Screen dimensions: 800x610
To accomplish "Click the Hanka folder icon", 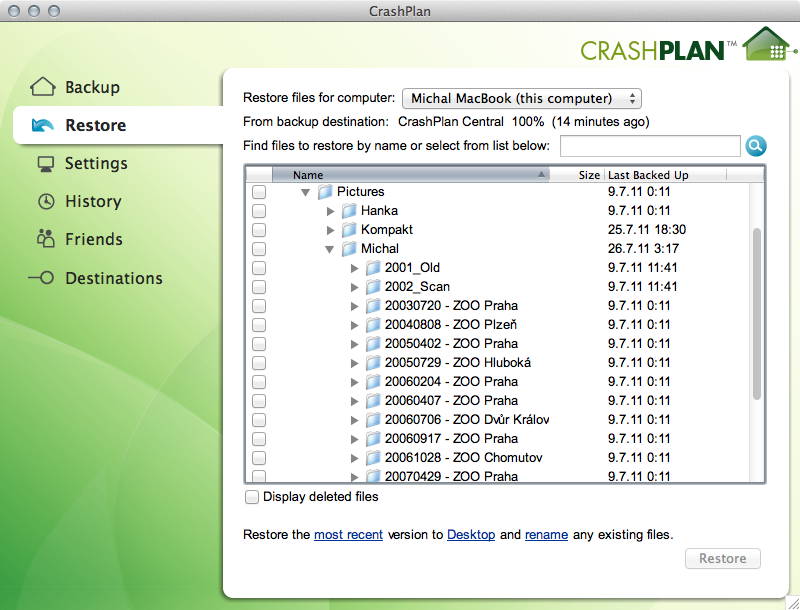I will tap(349, 211).
